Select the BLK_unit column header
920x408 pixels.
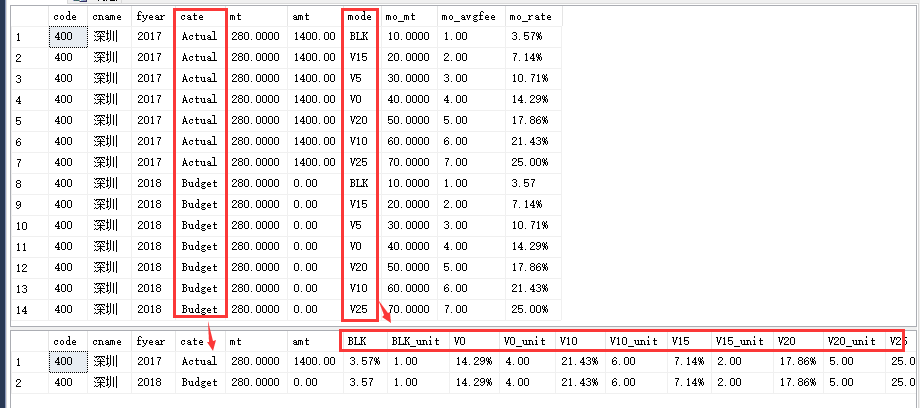tap(417, 341)
